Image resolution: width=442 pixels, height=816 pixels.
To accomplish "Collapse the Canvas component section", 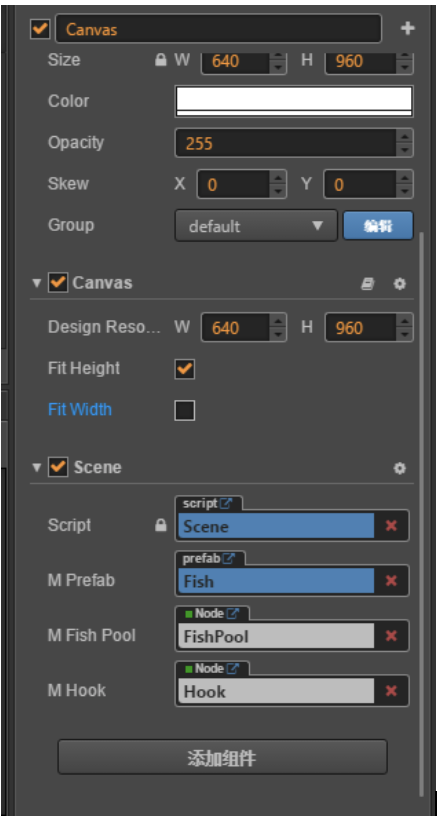I will coord(36,283).
